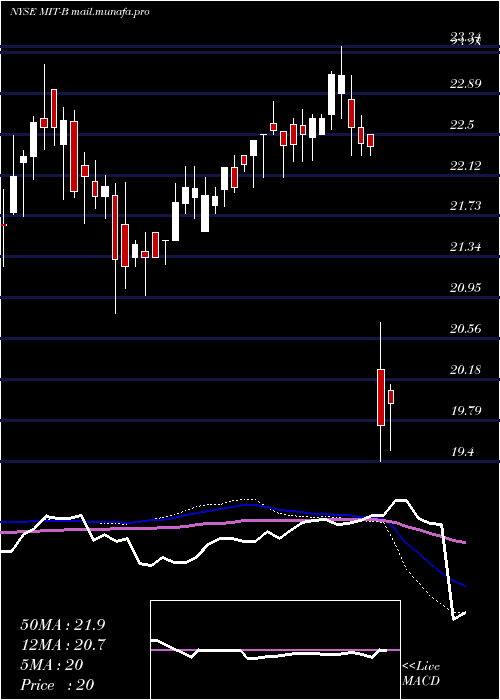Select the 22.89 price axis label
This screenshot has width=500, height=700.
pyautogui.click(x=465, y=84)
